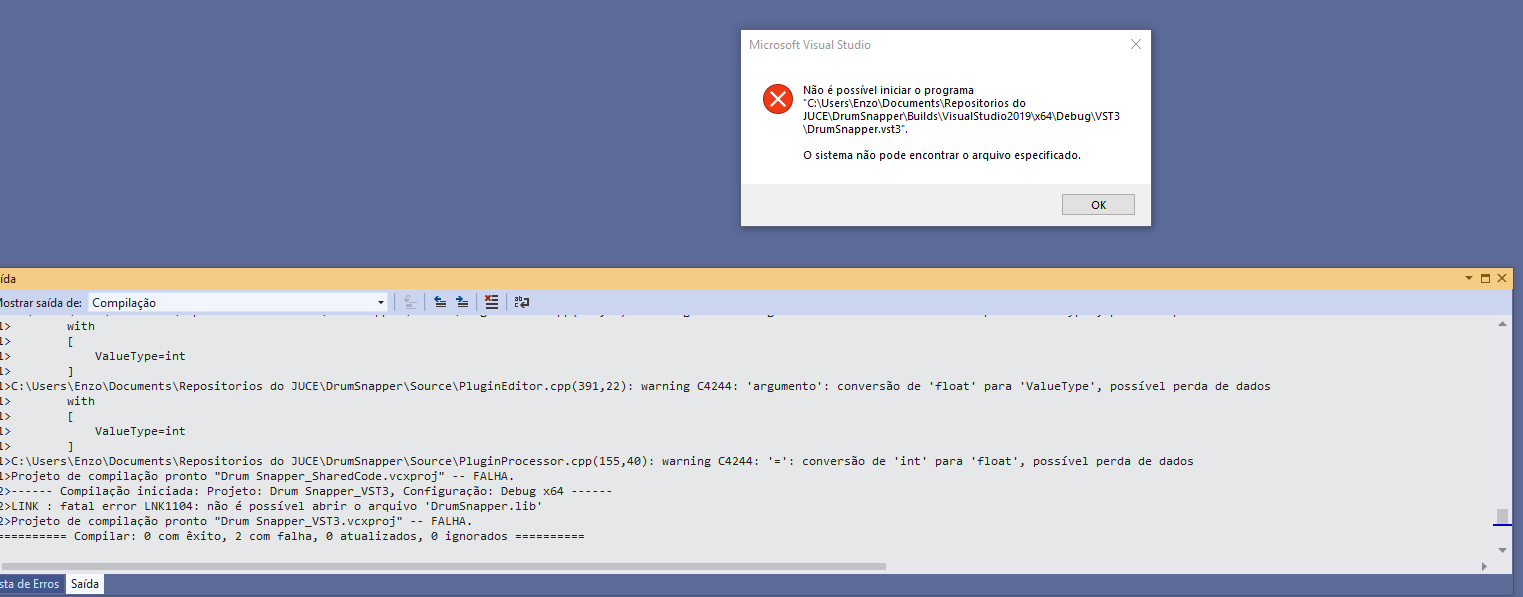The image size is (1523, 597).
Task: Click vertical scrollbar down arrow
Action: 1502,550
